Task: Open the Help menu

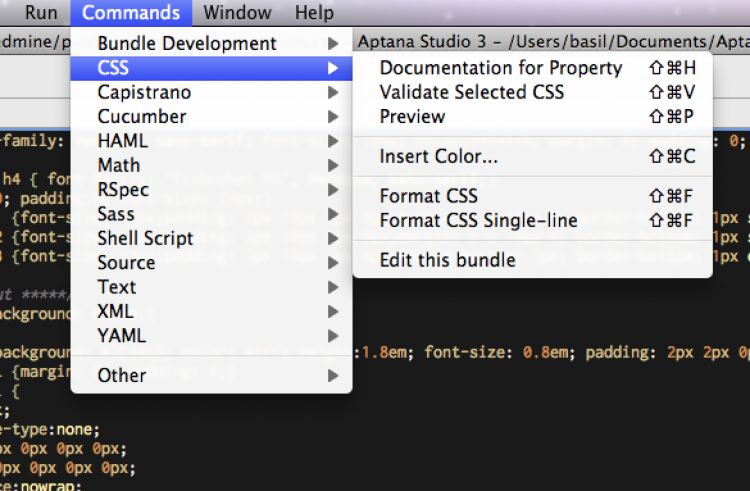Action: point(314,13)
